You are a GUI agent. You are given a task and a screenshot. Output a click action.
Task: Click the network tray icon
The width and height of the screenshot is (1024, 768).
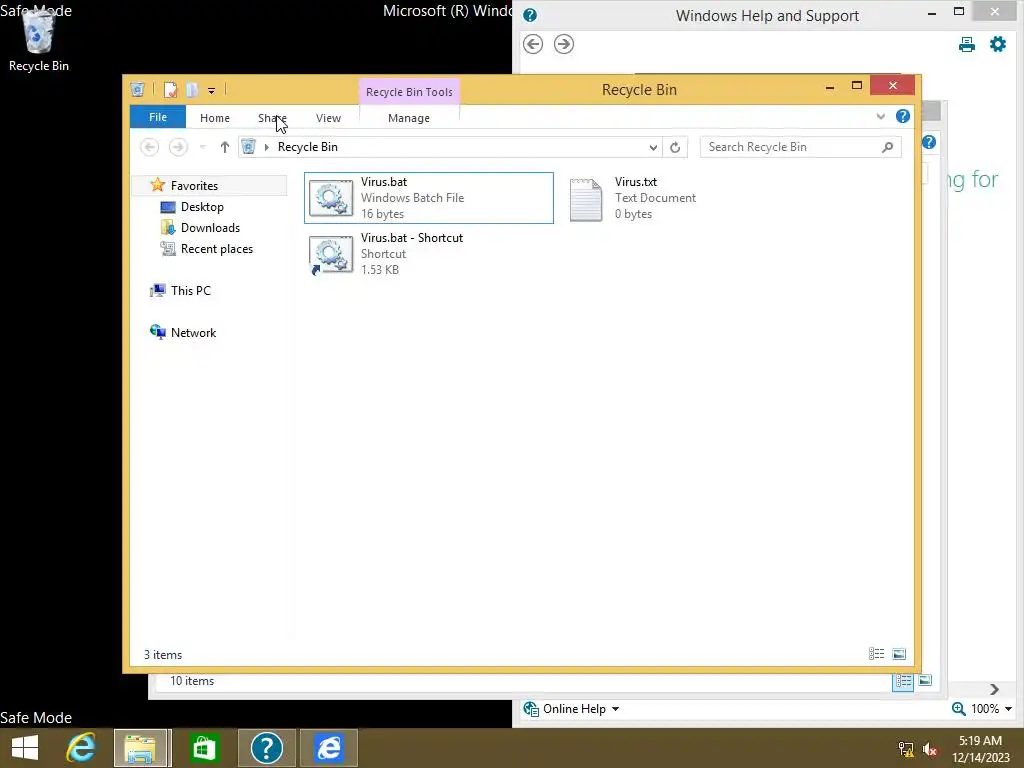pyautogui.click(x=906, y=748)
